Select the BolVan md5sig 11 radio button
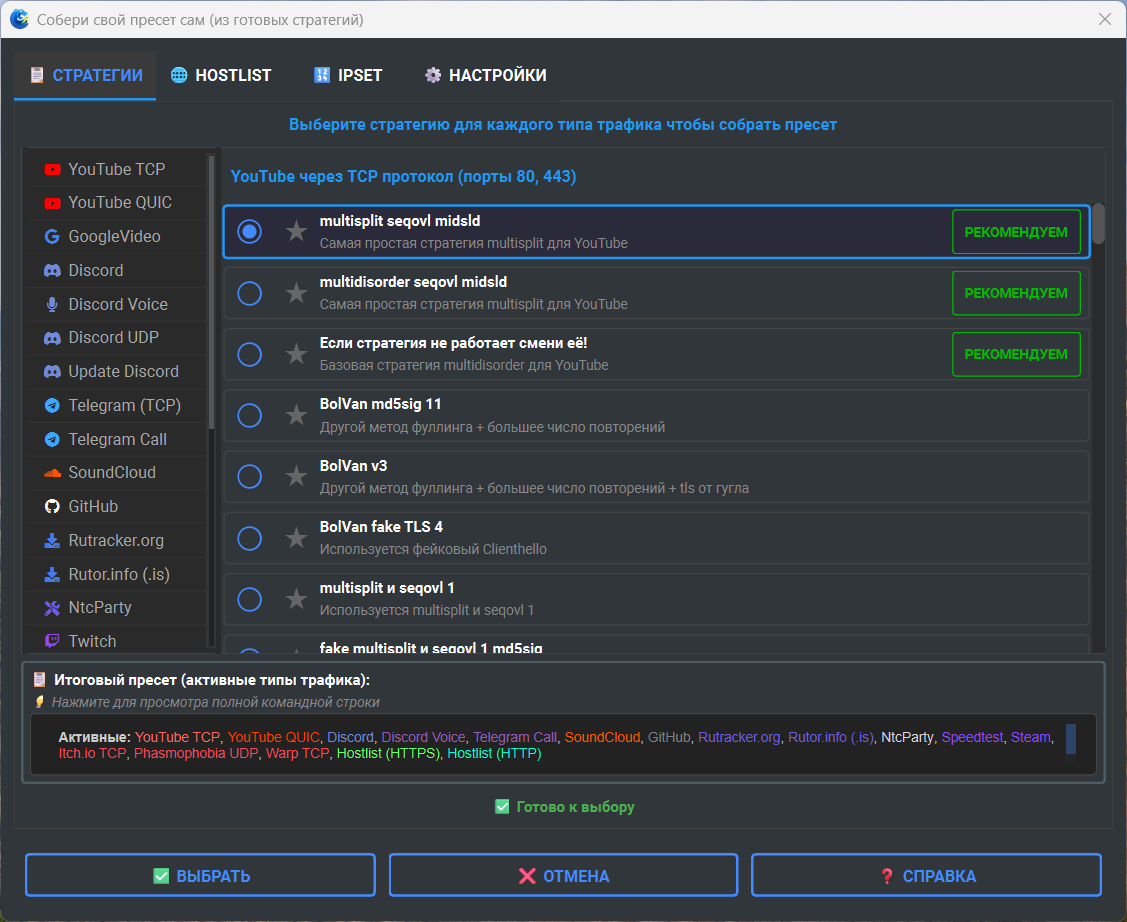The width and height of the screenshot is (1127, 922). pyautogui.click(x=249, y=416)
